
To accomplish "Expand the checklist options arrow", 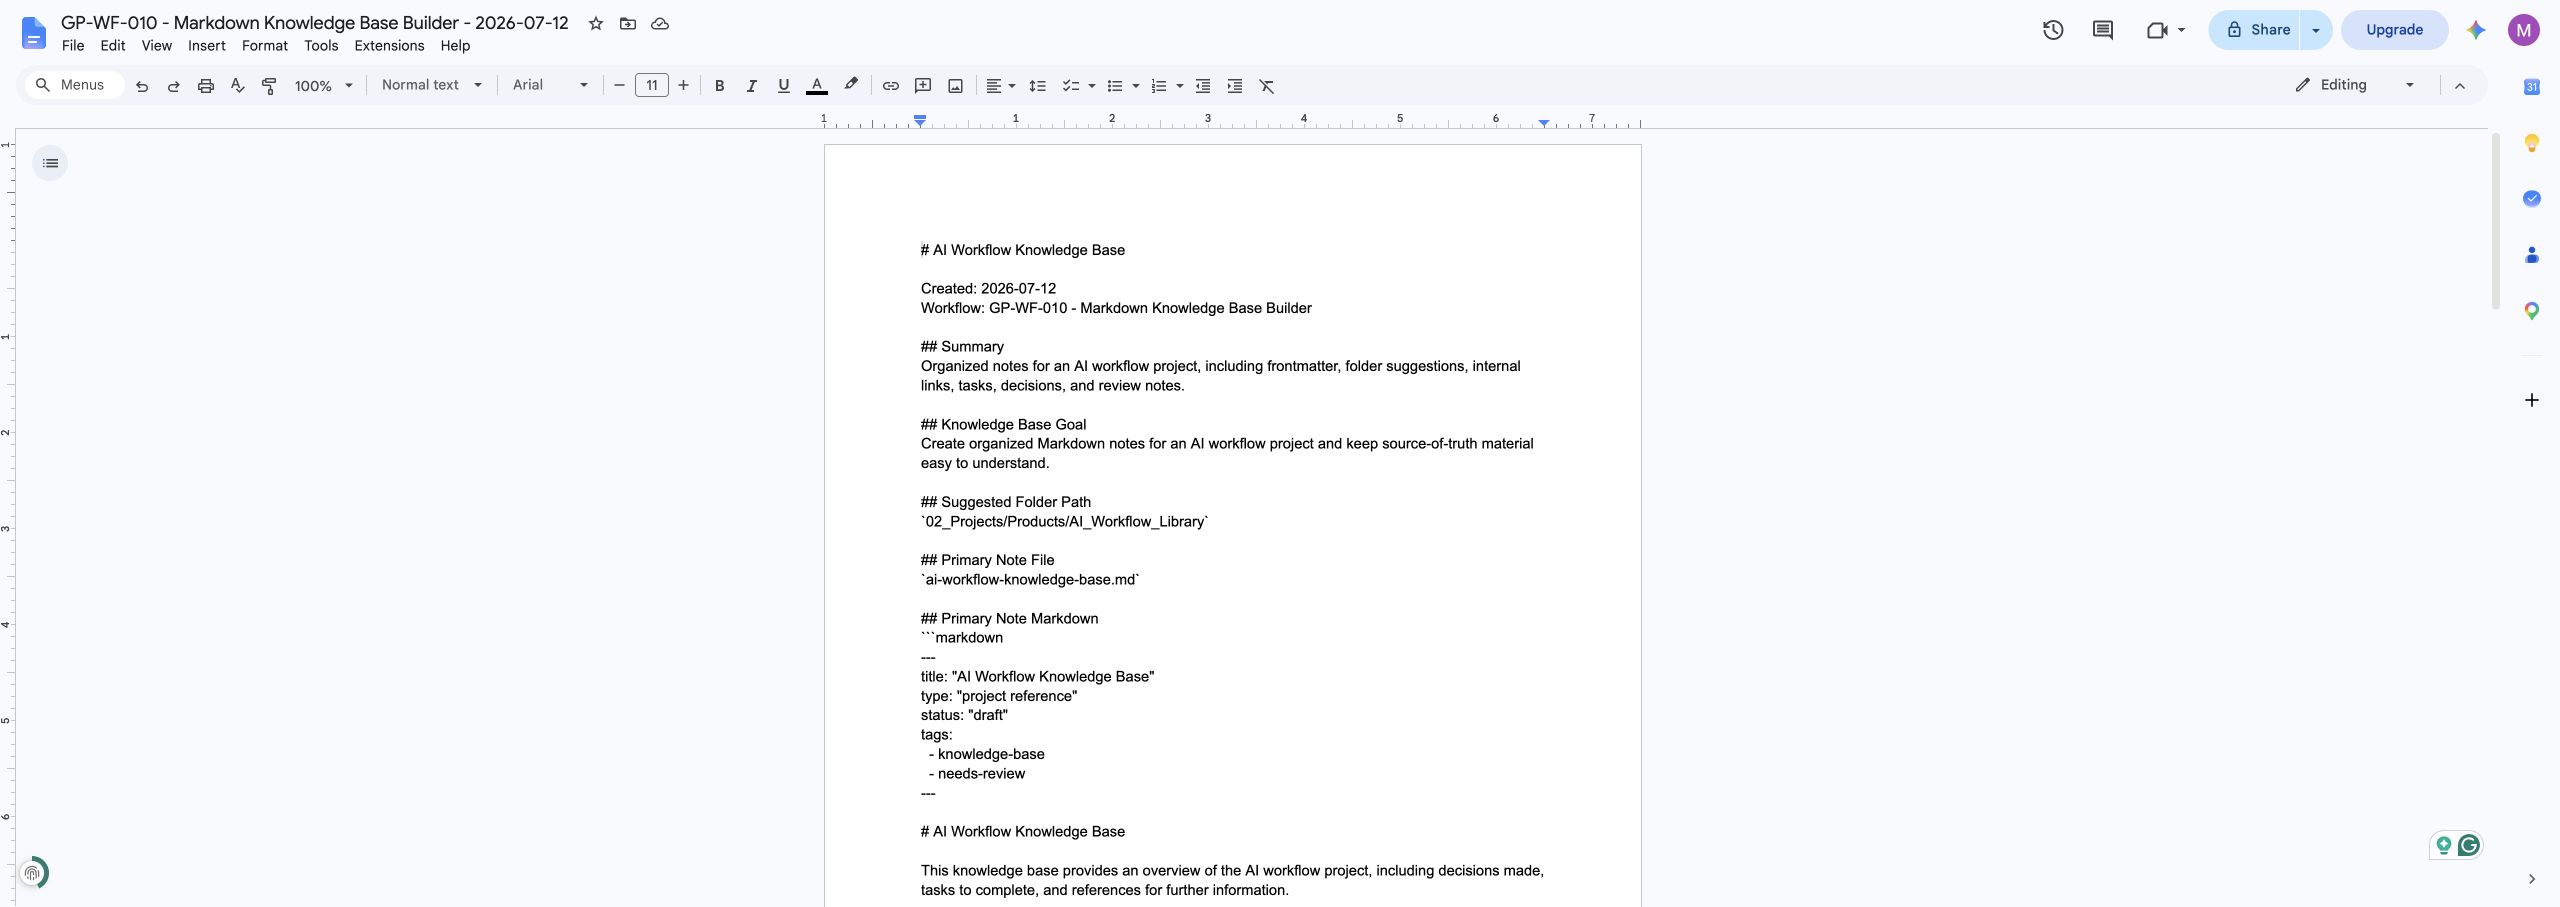I will pos(1092,86).
